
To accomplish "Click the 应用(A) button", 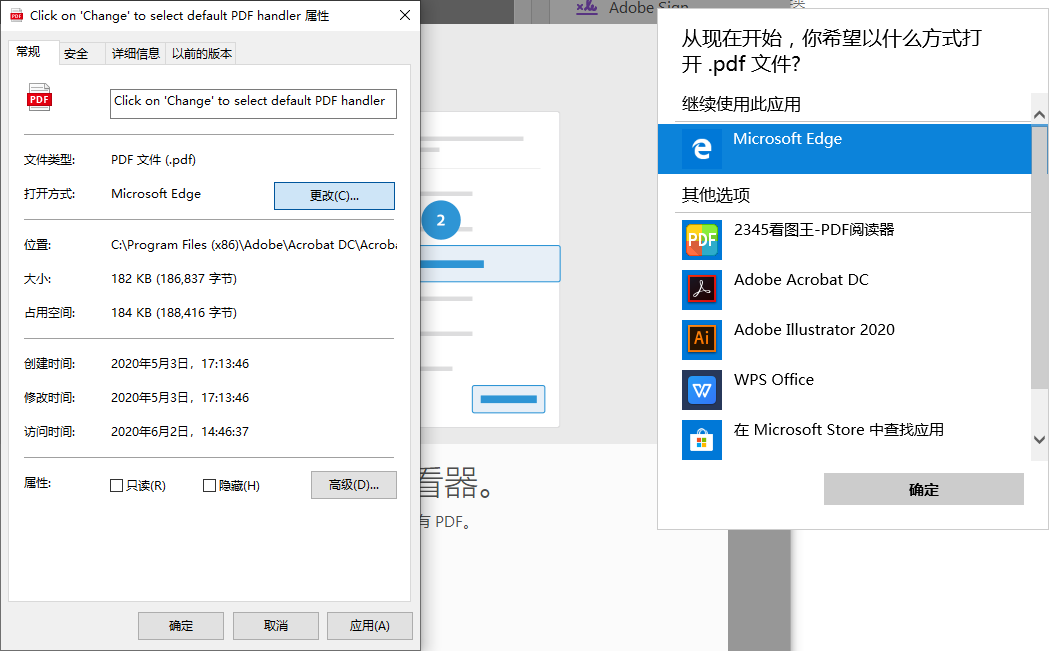I will coord(370,626).
